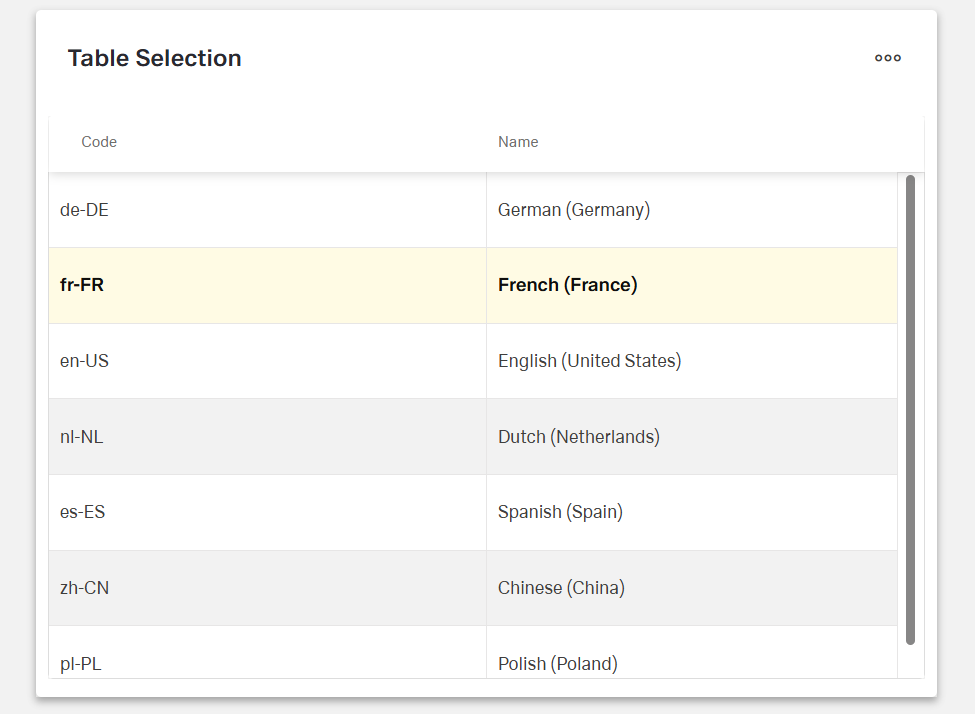Click the en-US code cell
The width and height of the screenshot is (975, 714).
coord(84,361)
